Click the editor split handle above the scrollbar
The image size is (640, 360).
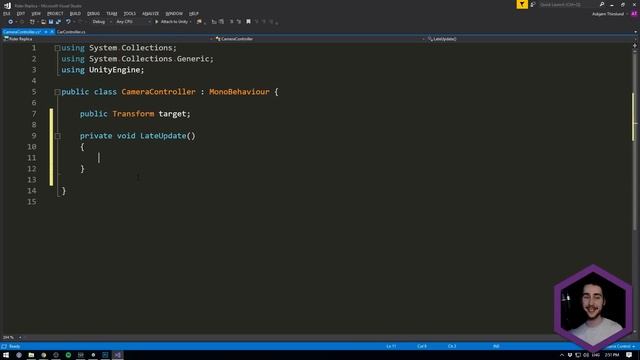tap(635, 46)
